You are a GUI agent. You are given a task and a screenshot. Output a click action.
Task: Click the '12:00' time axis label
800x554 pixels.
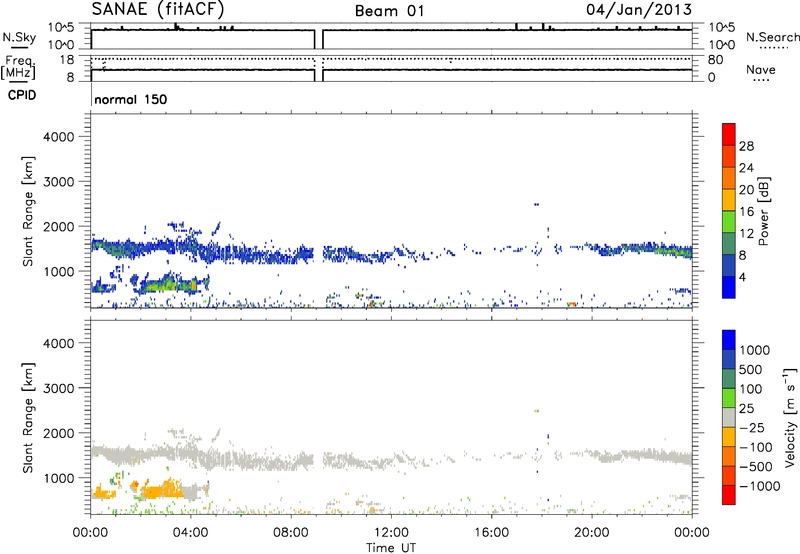391,533
